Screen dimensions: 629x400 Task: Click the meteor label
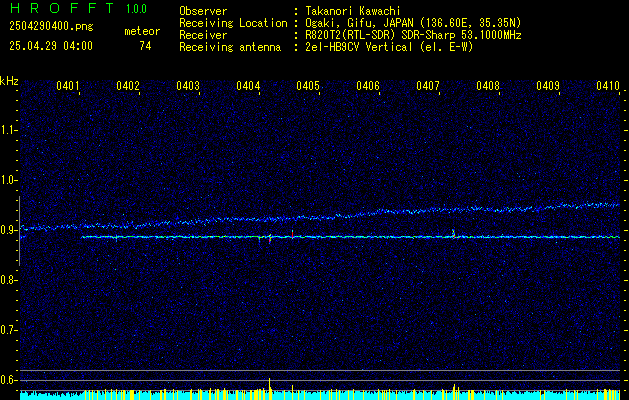tap(142, 31)
